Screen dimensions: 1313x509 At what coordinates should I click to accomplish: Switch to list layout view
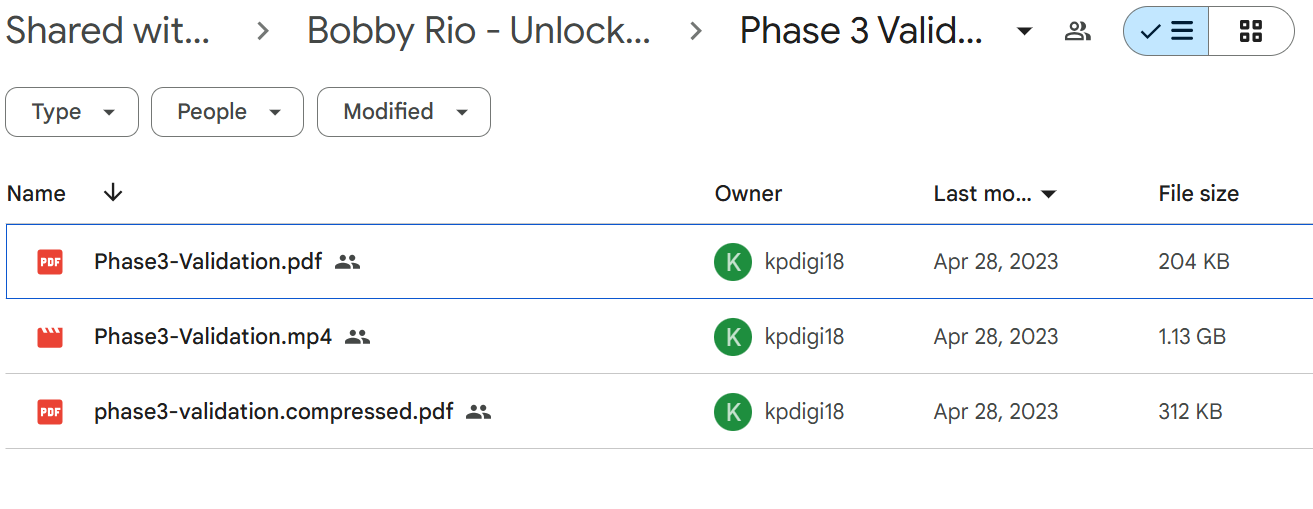point(1166,31)
